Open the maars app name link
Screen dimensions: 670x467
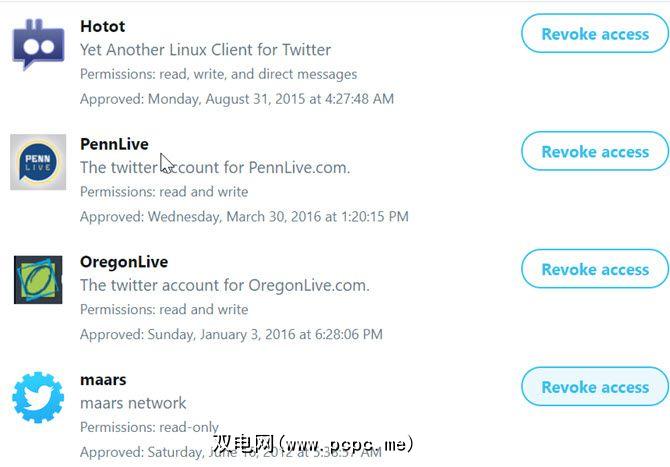coord(103,380)
